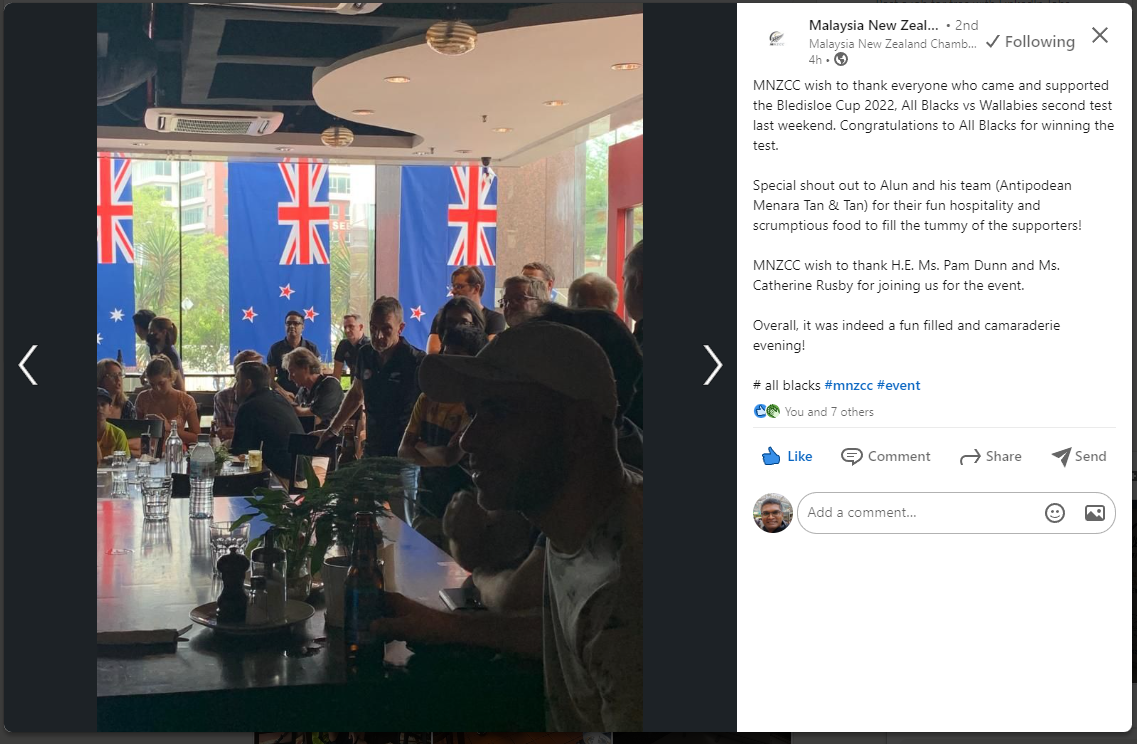This screenshot has height=744, width=1137.
Task: Go to the previous photo with left arrow
Action: pyautogui.click(x=28, y=364)
